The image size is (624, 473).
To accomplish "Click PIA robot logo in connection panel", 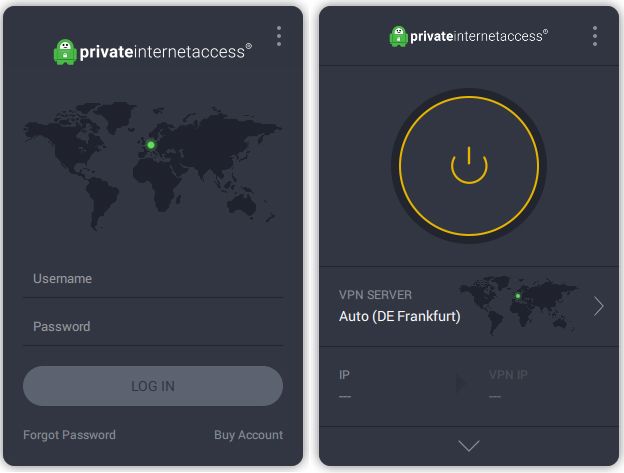I will 399,36.
